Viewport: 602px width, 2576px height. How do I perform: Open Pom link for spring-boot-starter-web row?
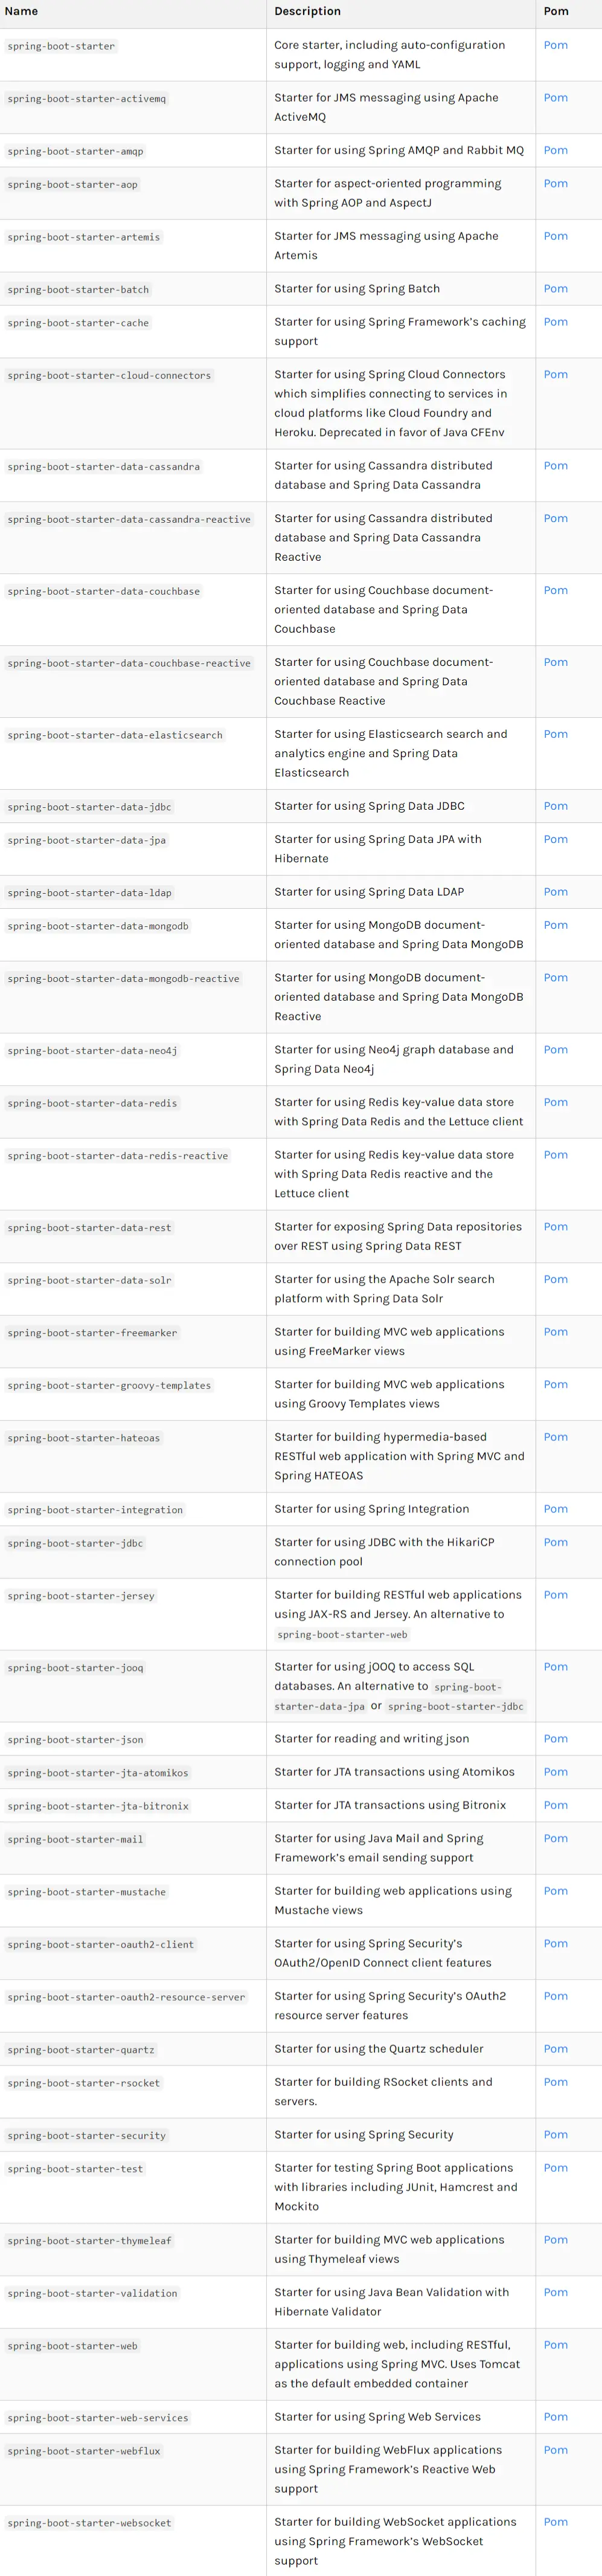[555, 2346]
